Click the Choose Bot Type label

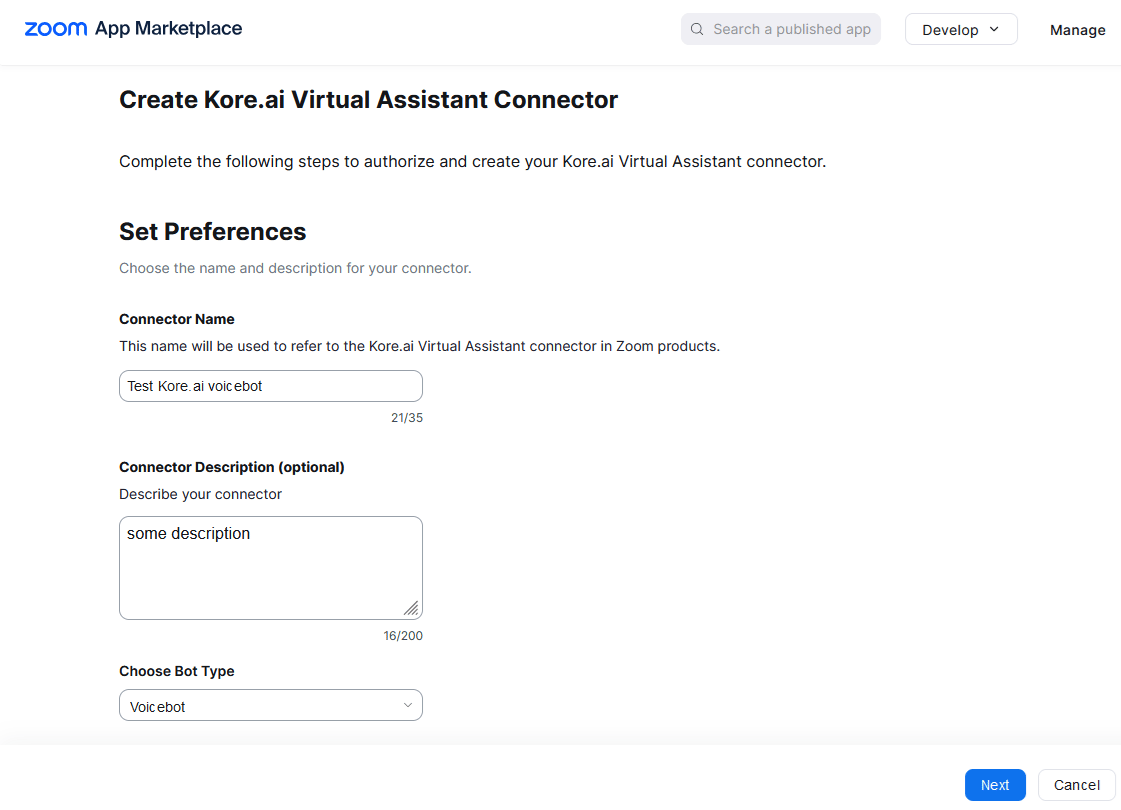click(x=177, y=671)
